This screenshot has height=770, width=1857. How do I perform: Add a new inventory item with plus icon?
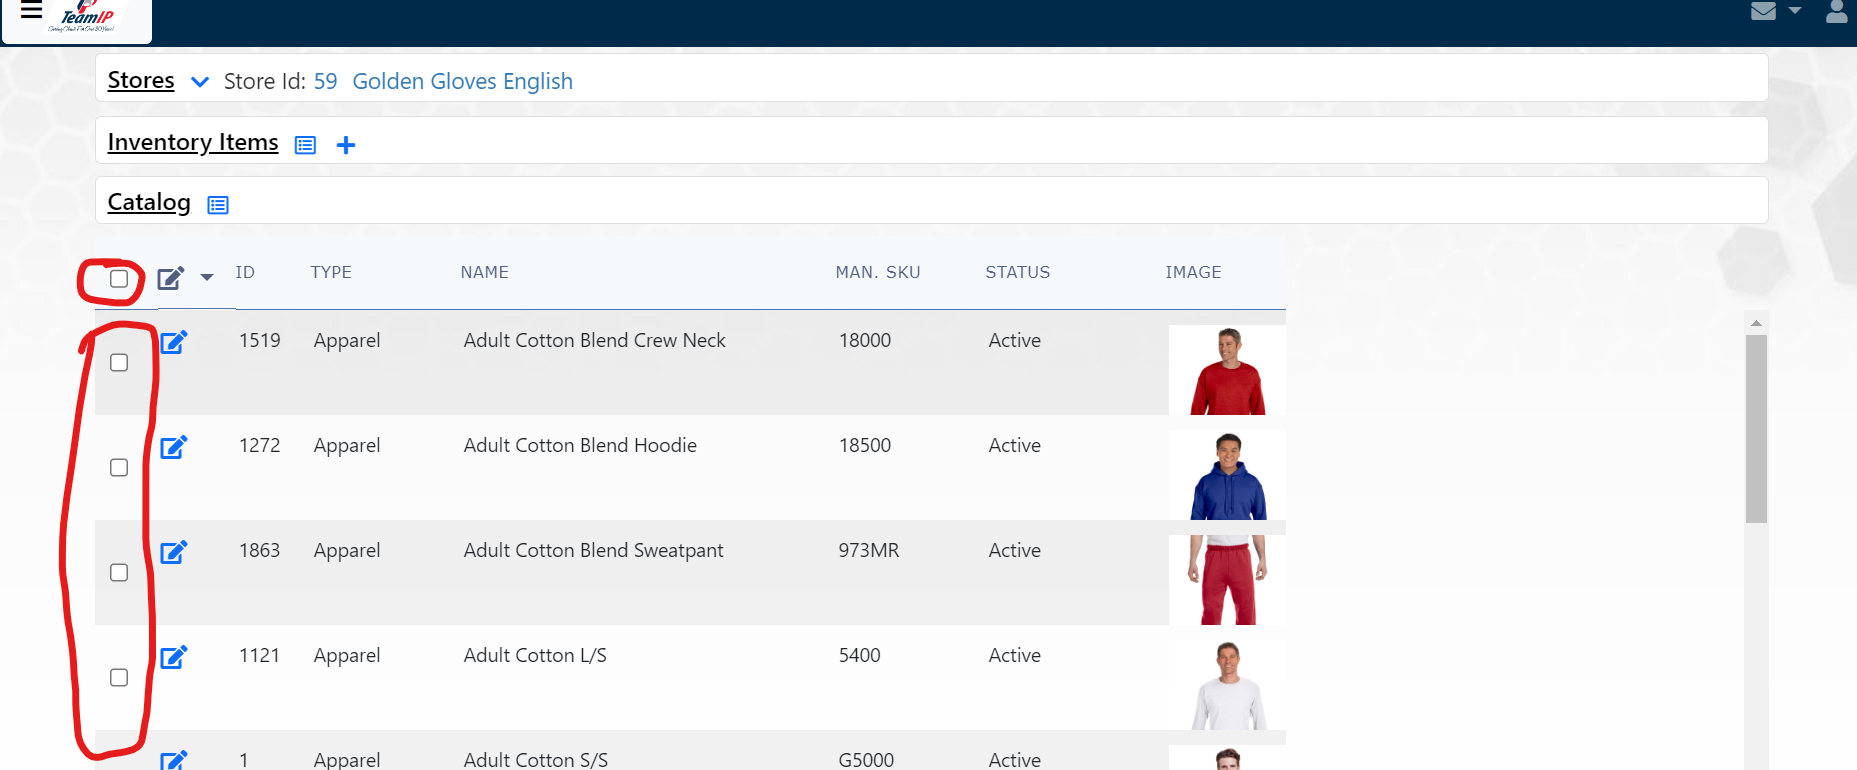pos(346,145)
